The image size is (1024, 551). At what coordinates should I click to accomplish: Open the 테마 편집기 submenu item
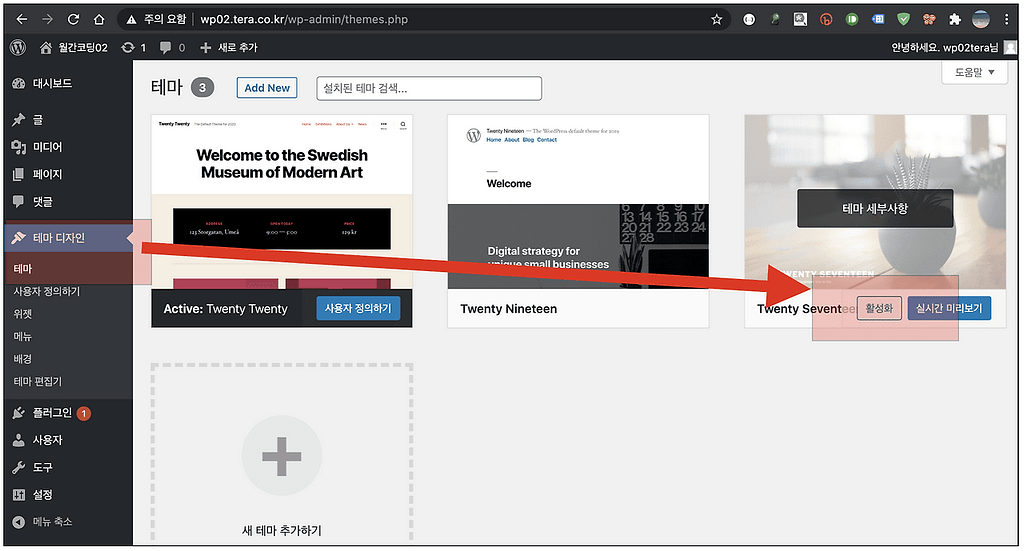tap(37, 381)
